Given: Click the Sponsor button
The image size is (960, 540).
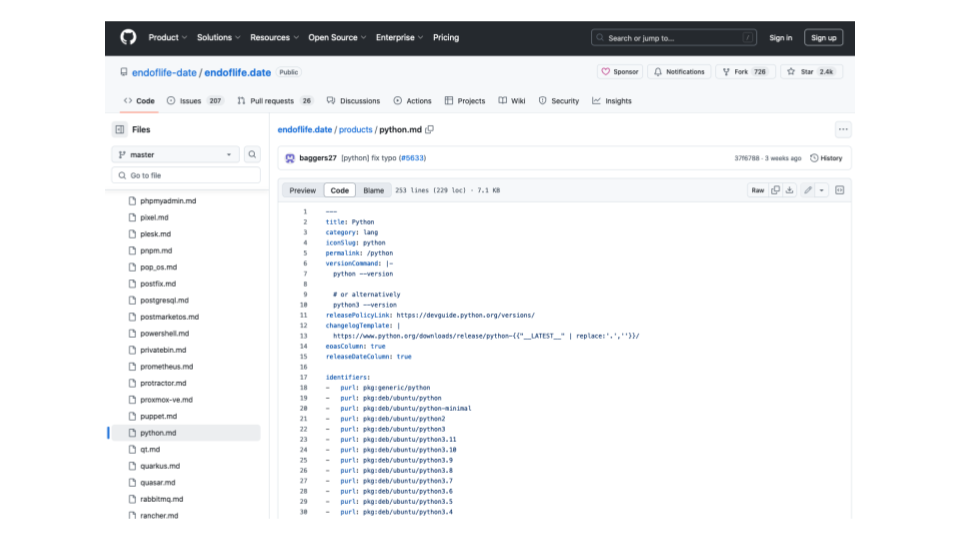Looking at the screenshot, I should 620,72.
